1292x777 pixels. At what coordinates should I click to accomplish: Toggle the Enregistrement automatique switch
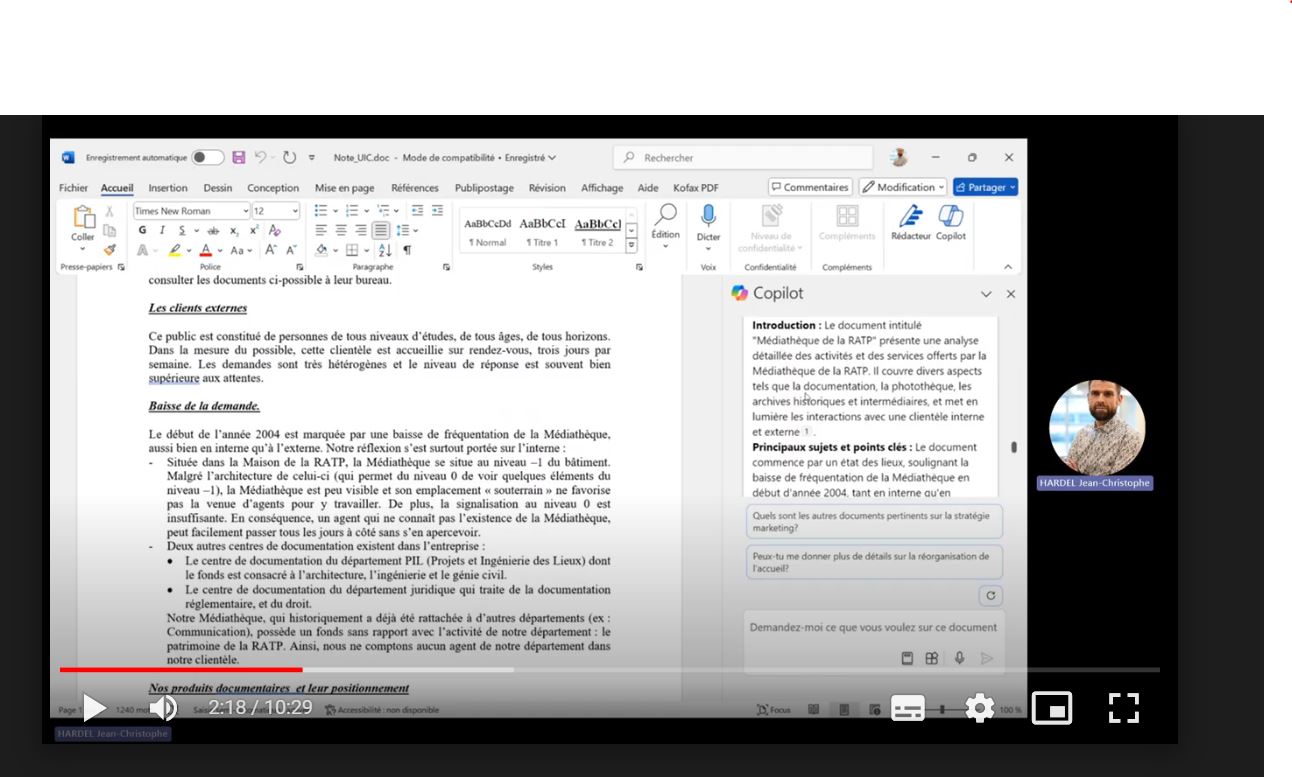pos(208,157)
